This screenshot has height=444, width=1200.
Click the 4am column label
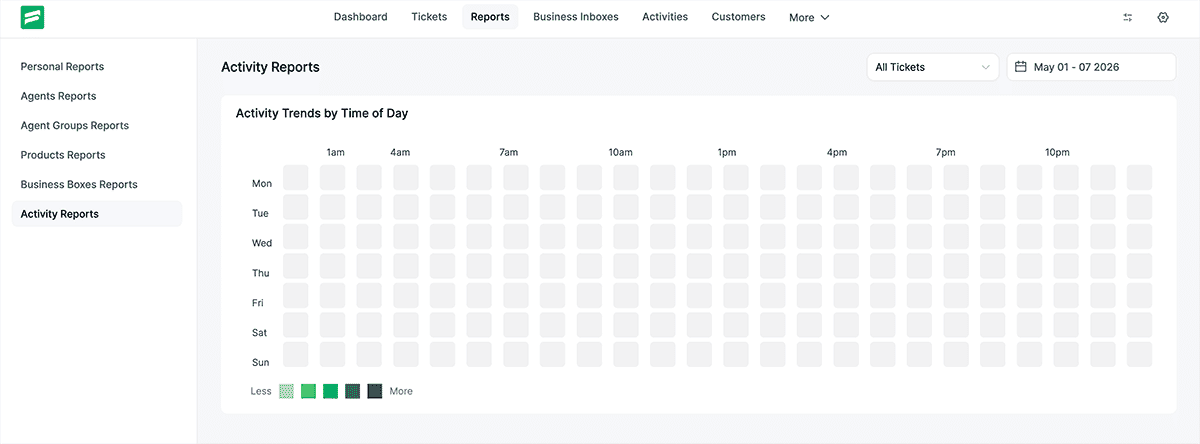click(x=400, y=152)
